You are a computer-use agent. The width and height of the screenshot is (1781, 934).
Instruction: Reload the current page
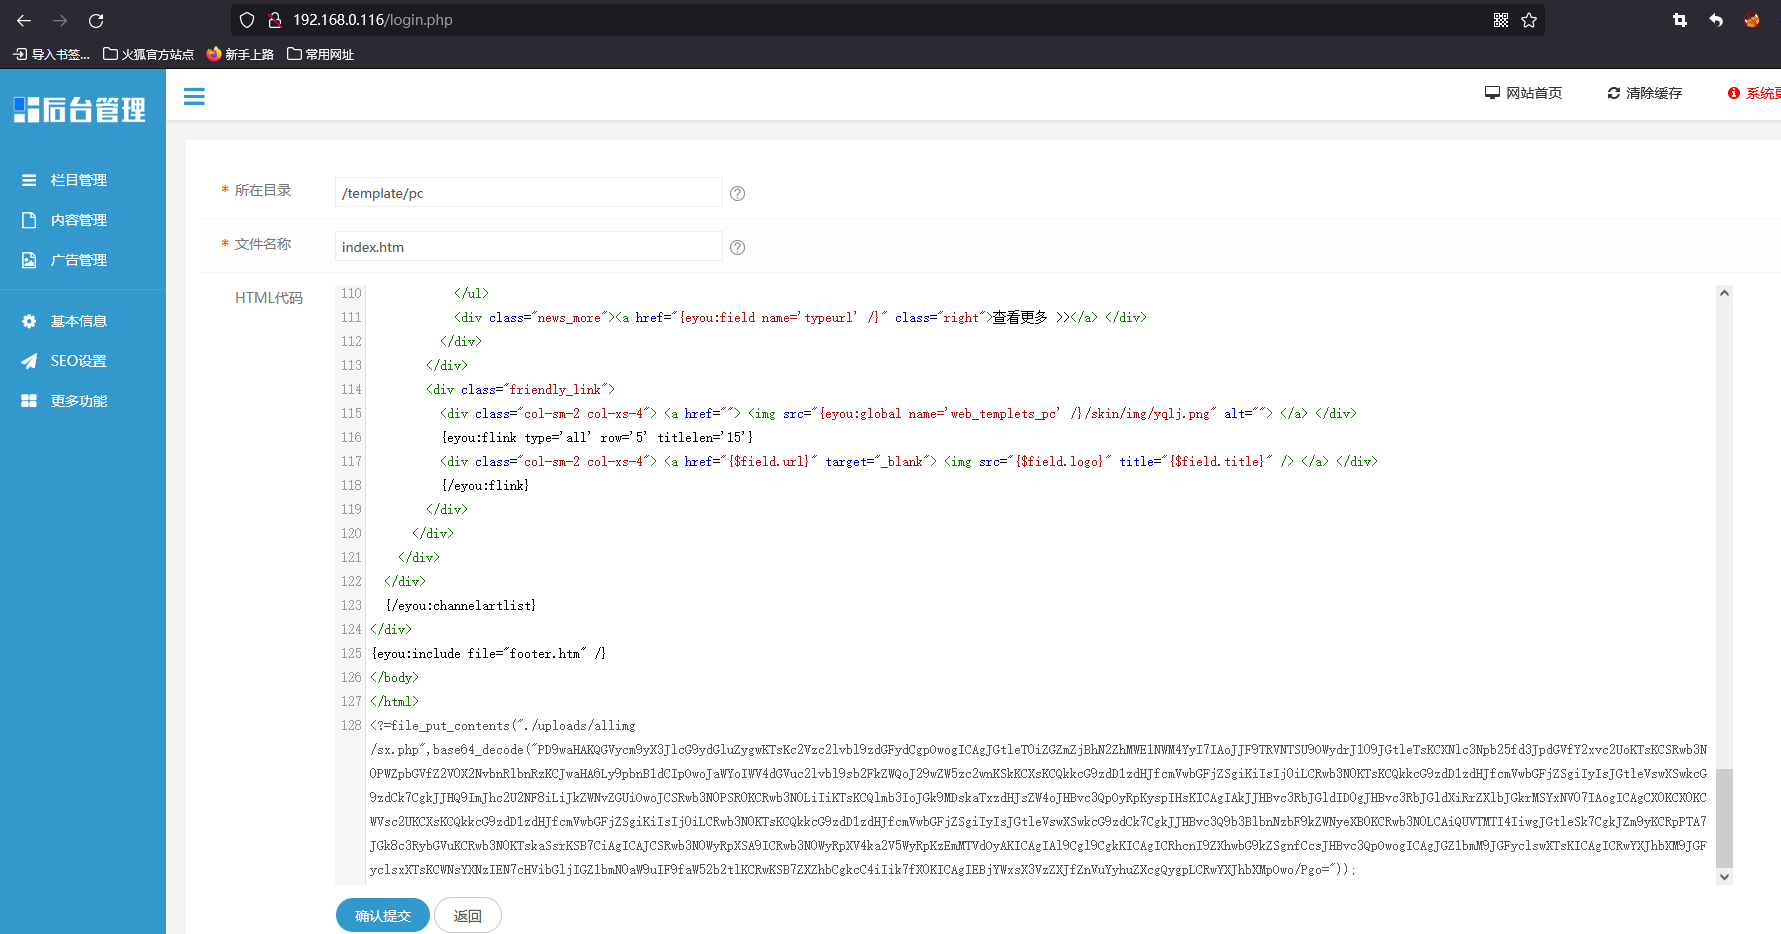(96, 20)
